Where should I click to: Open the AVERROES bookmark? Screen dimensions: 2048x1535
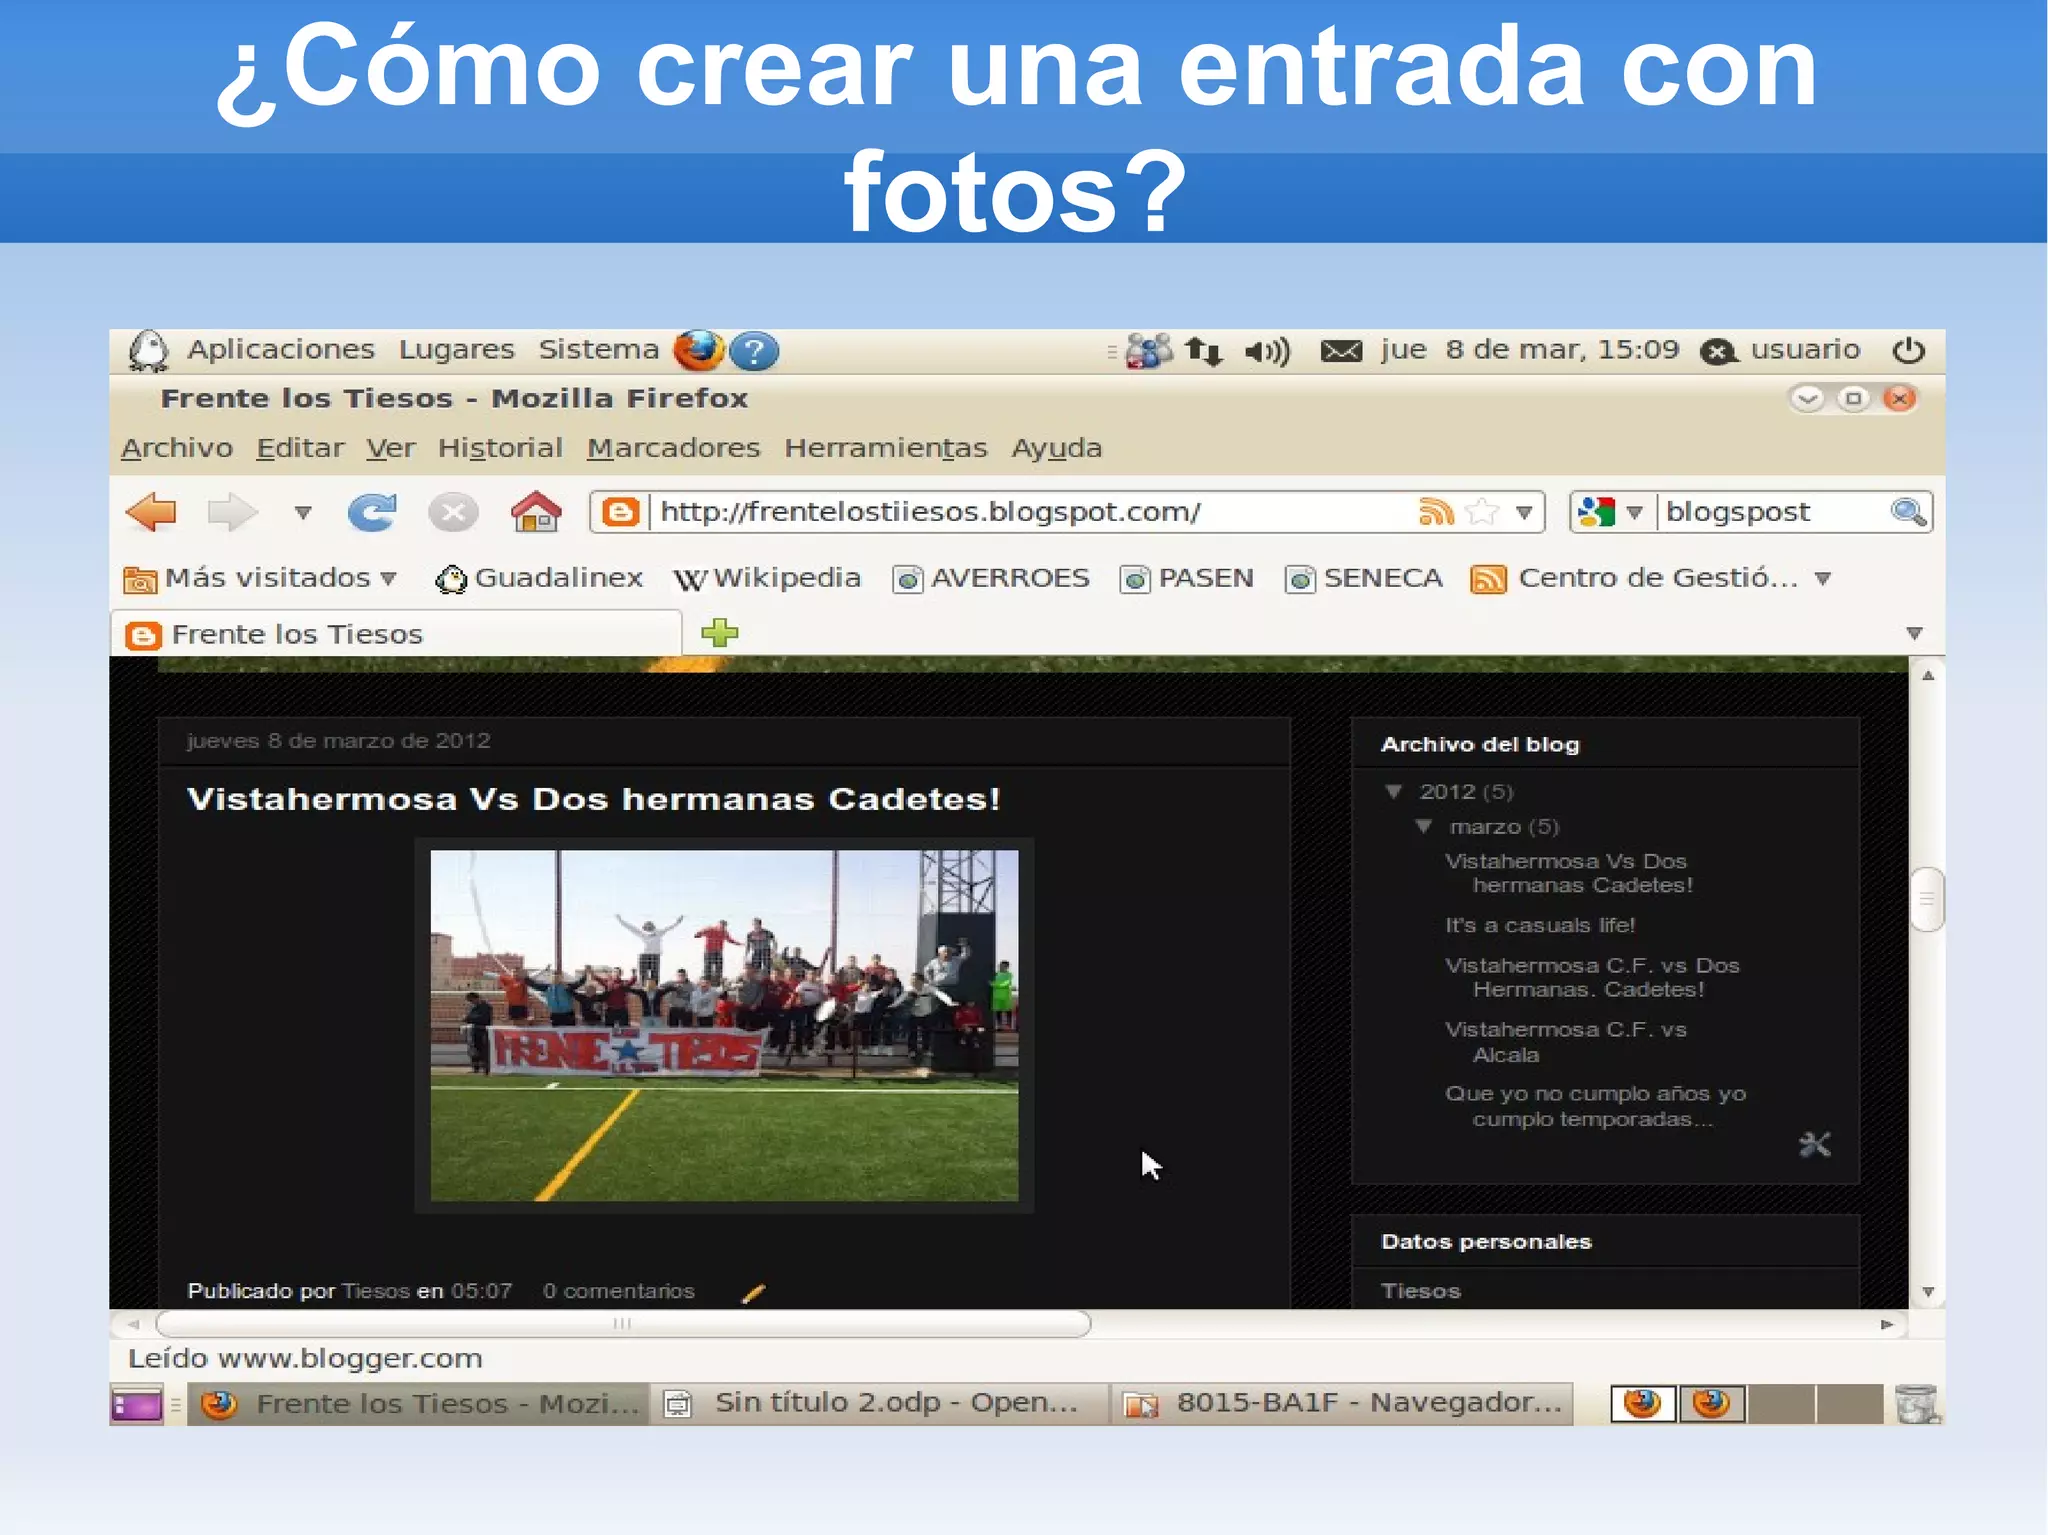991,578
